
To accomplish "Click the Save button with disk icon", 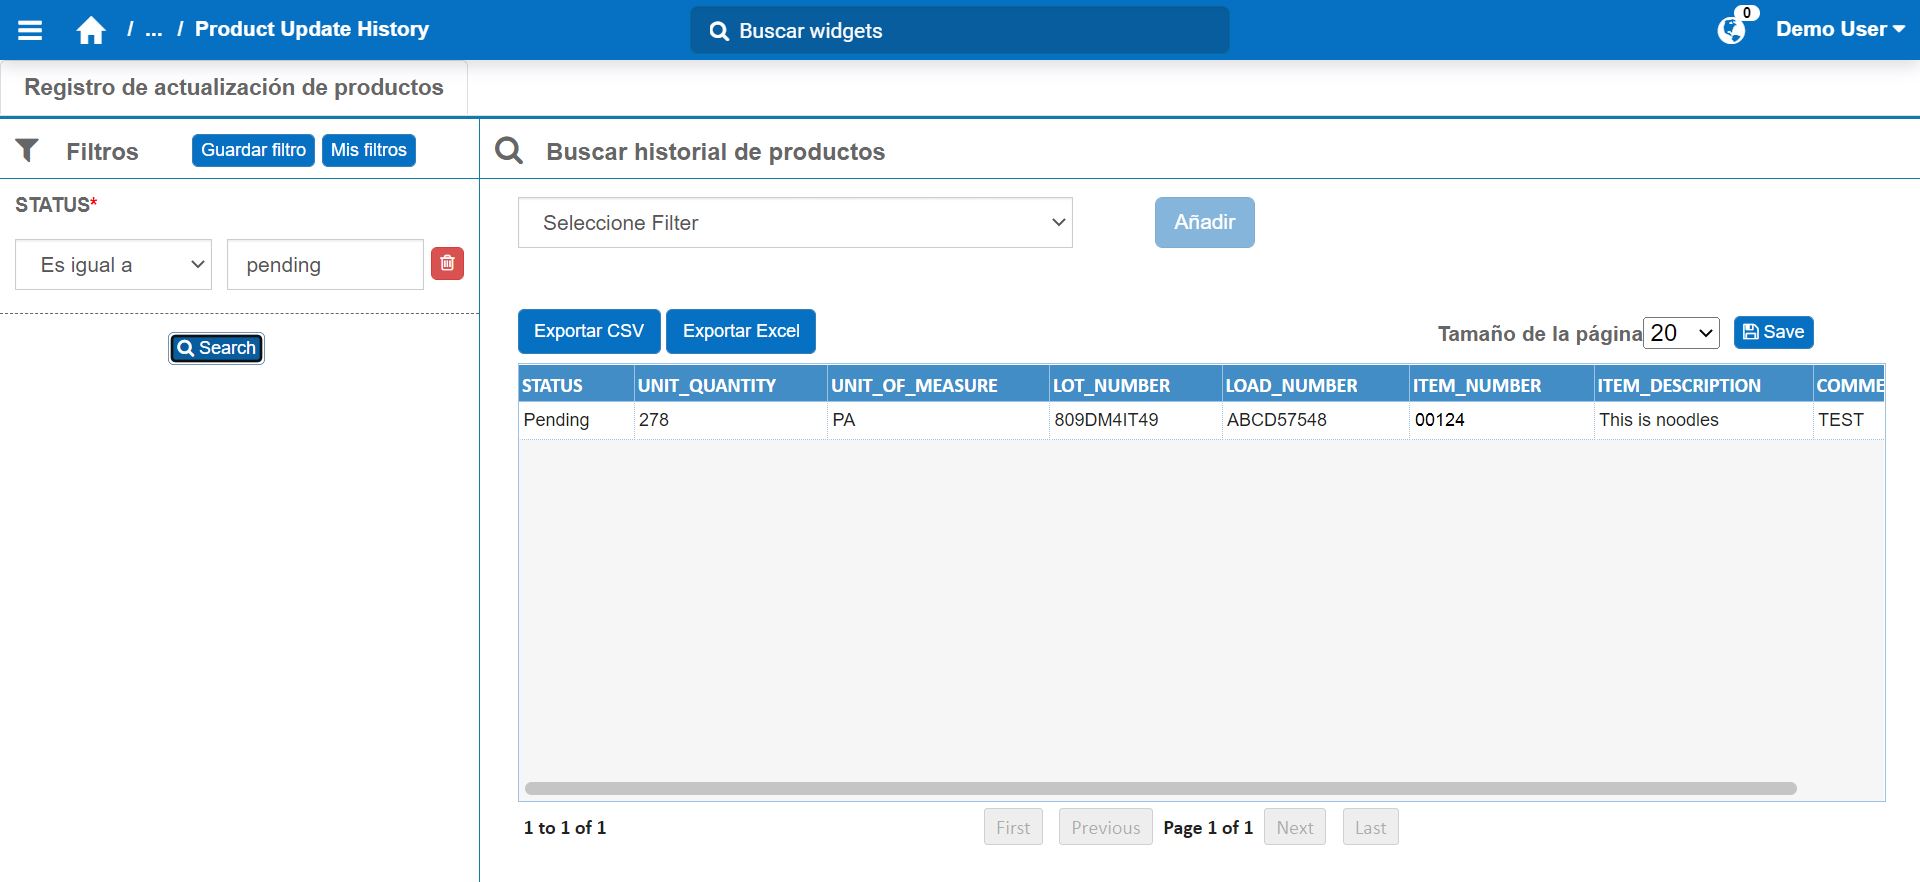I will [x=1773, y=332].
